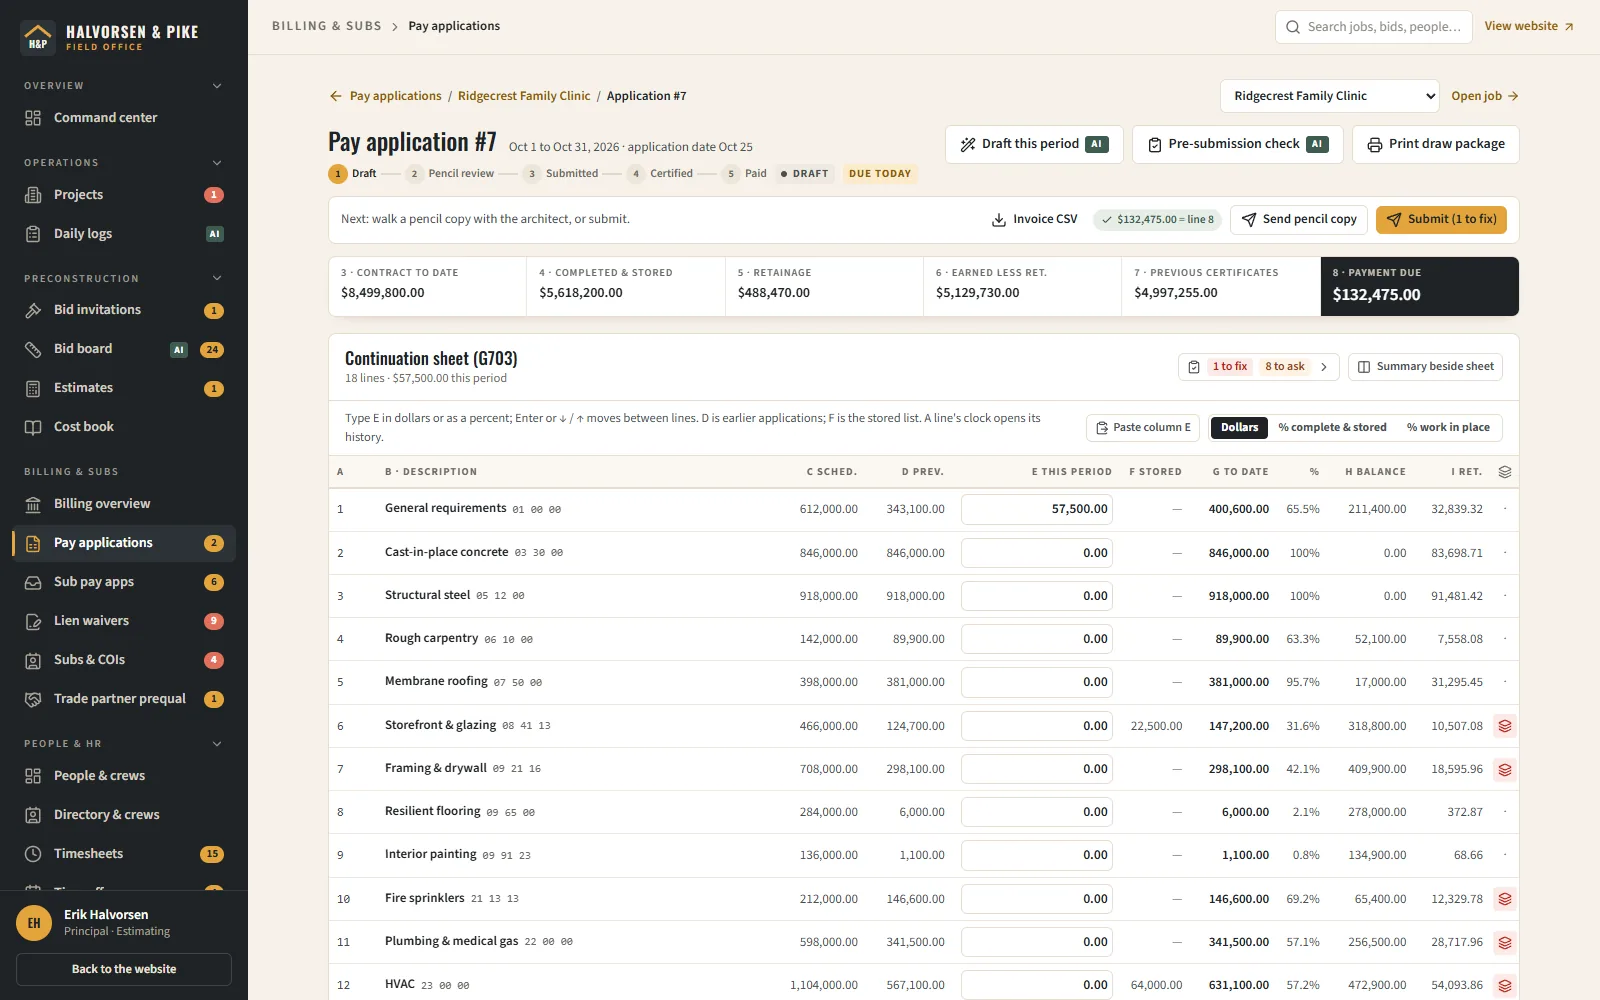Viewport: 1600px width, 1000px height.
Task: Click Back to the website
Action: pyautogui.click(x=124, y=969)
